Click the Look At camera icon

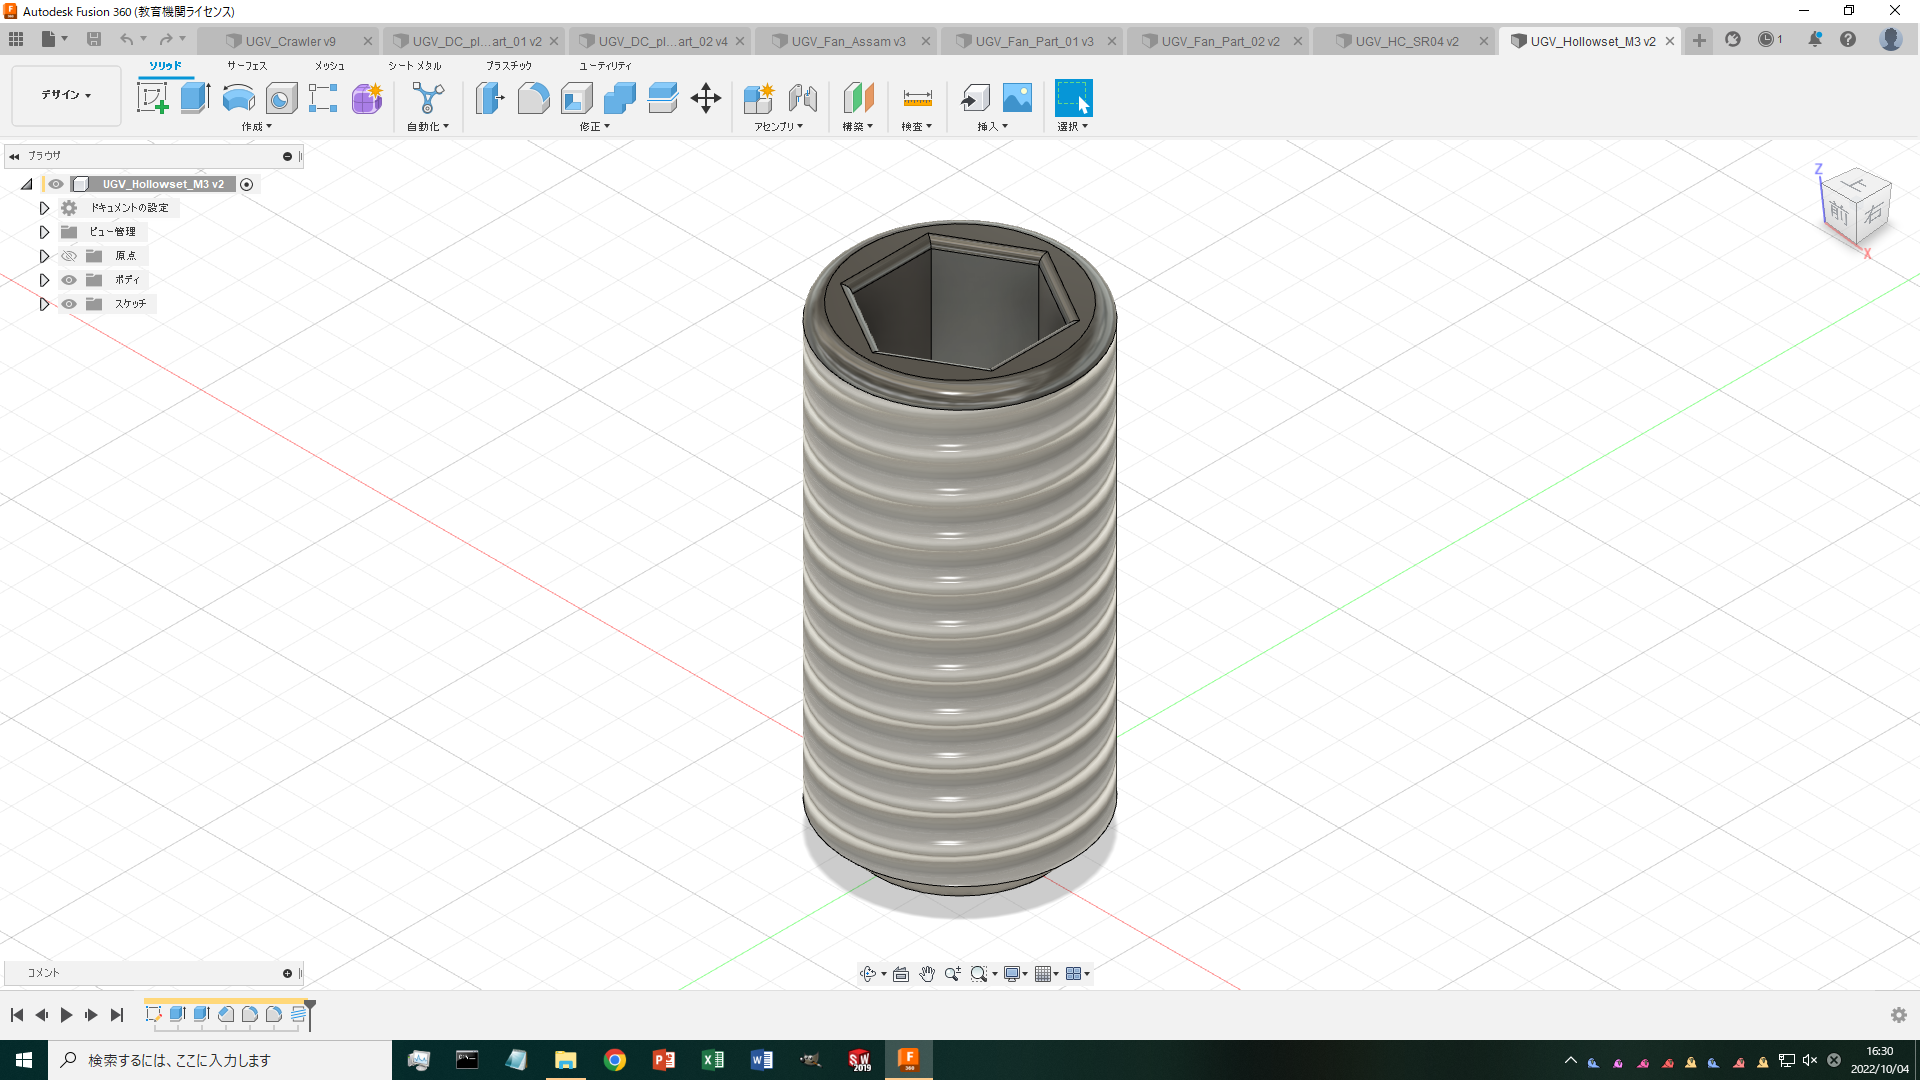click(x=901, y=974)
